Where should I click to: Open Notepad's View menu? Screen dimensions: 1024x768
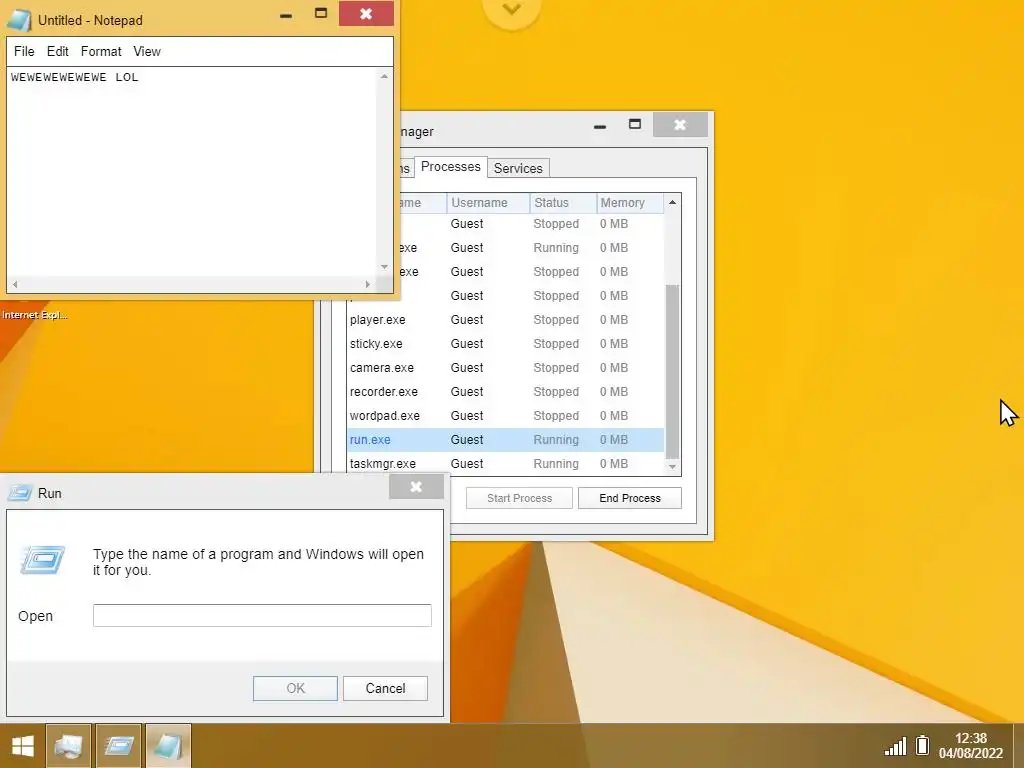point(147,52)
